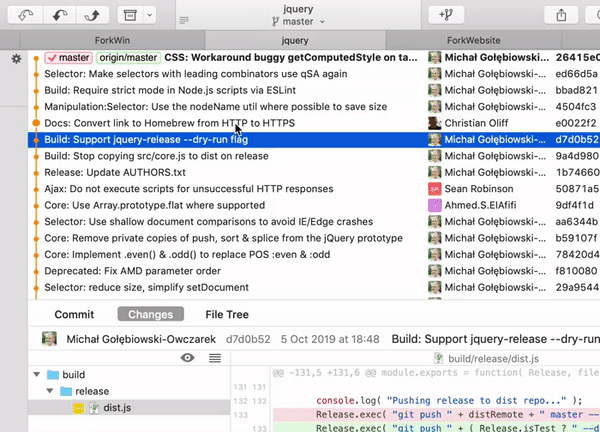Click Christian Oliff's avatar in commit list
Viewport: 600px width, 432px height.
click(x=434, y=123)
